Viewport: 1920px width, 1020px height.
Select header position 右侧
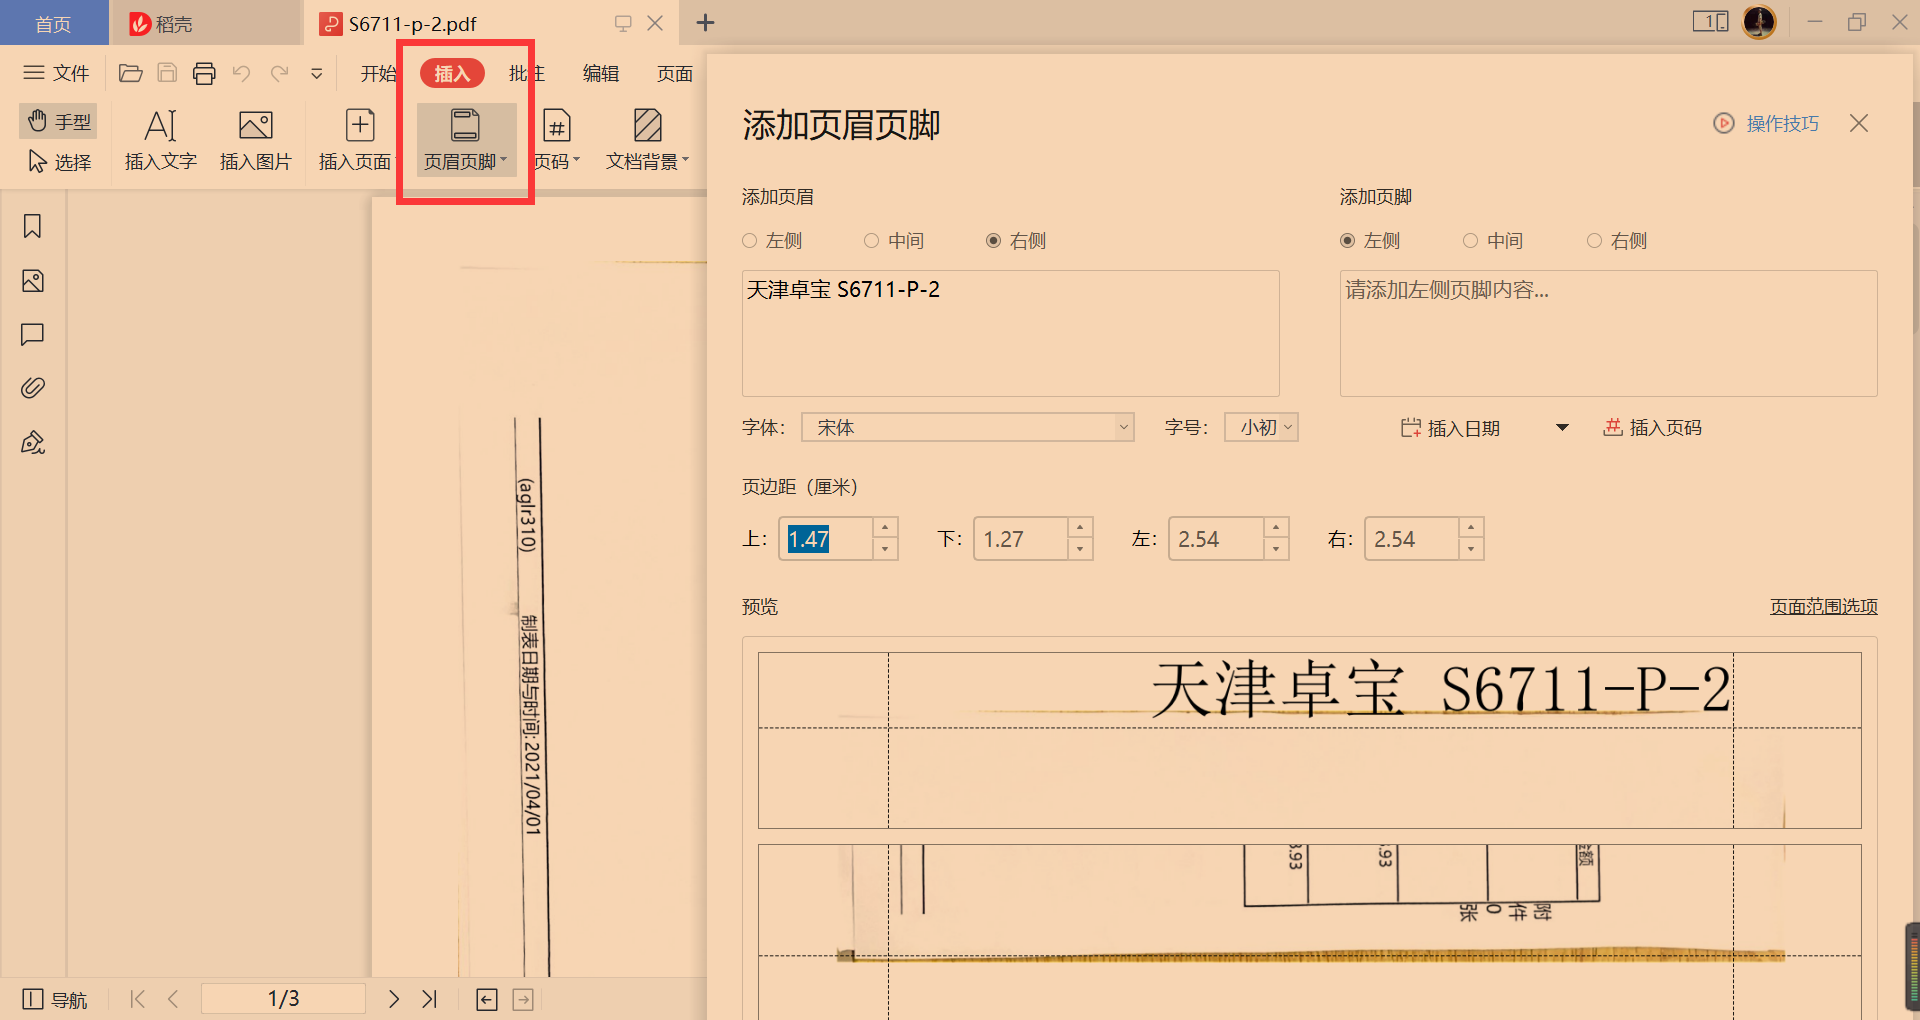1016,241
